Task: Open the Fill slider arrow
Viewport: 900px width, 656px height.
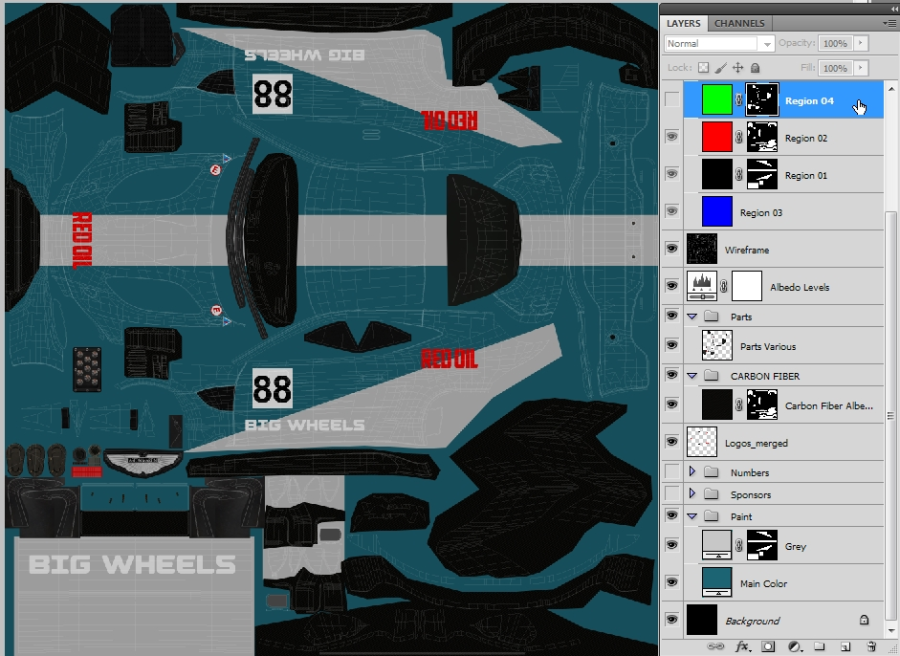Action: 860,68
